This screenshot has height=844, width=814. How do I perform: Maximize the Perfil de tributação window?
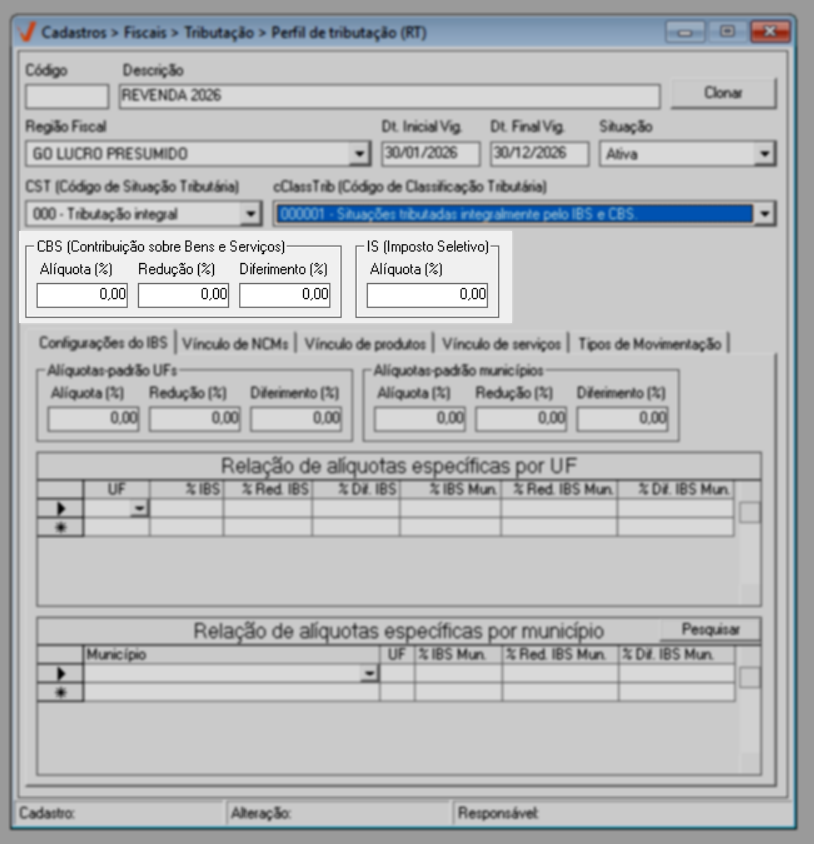[x=727, y=31]
